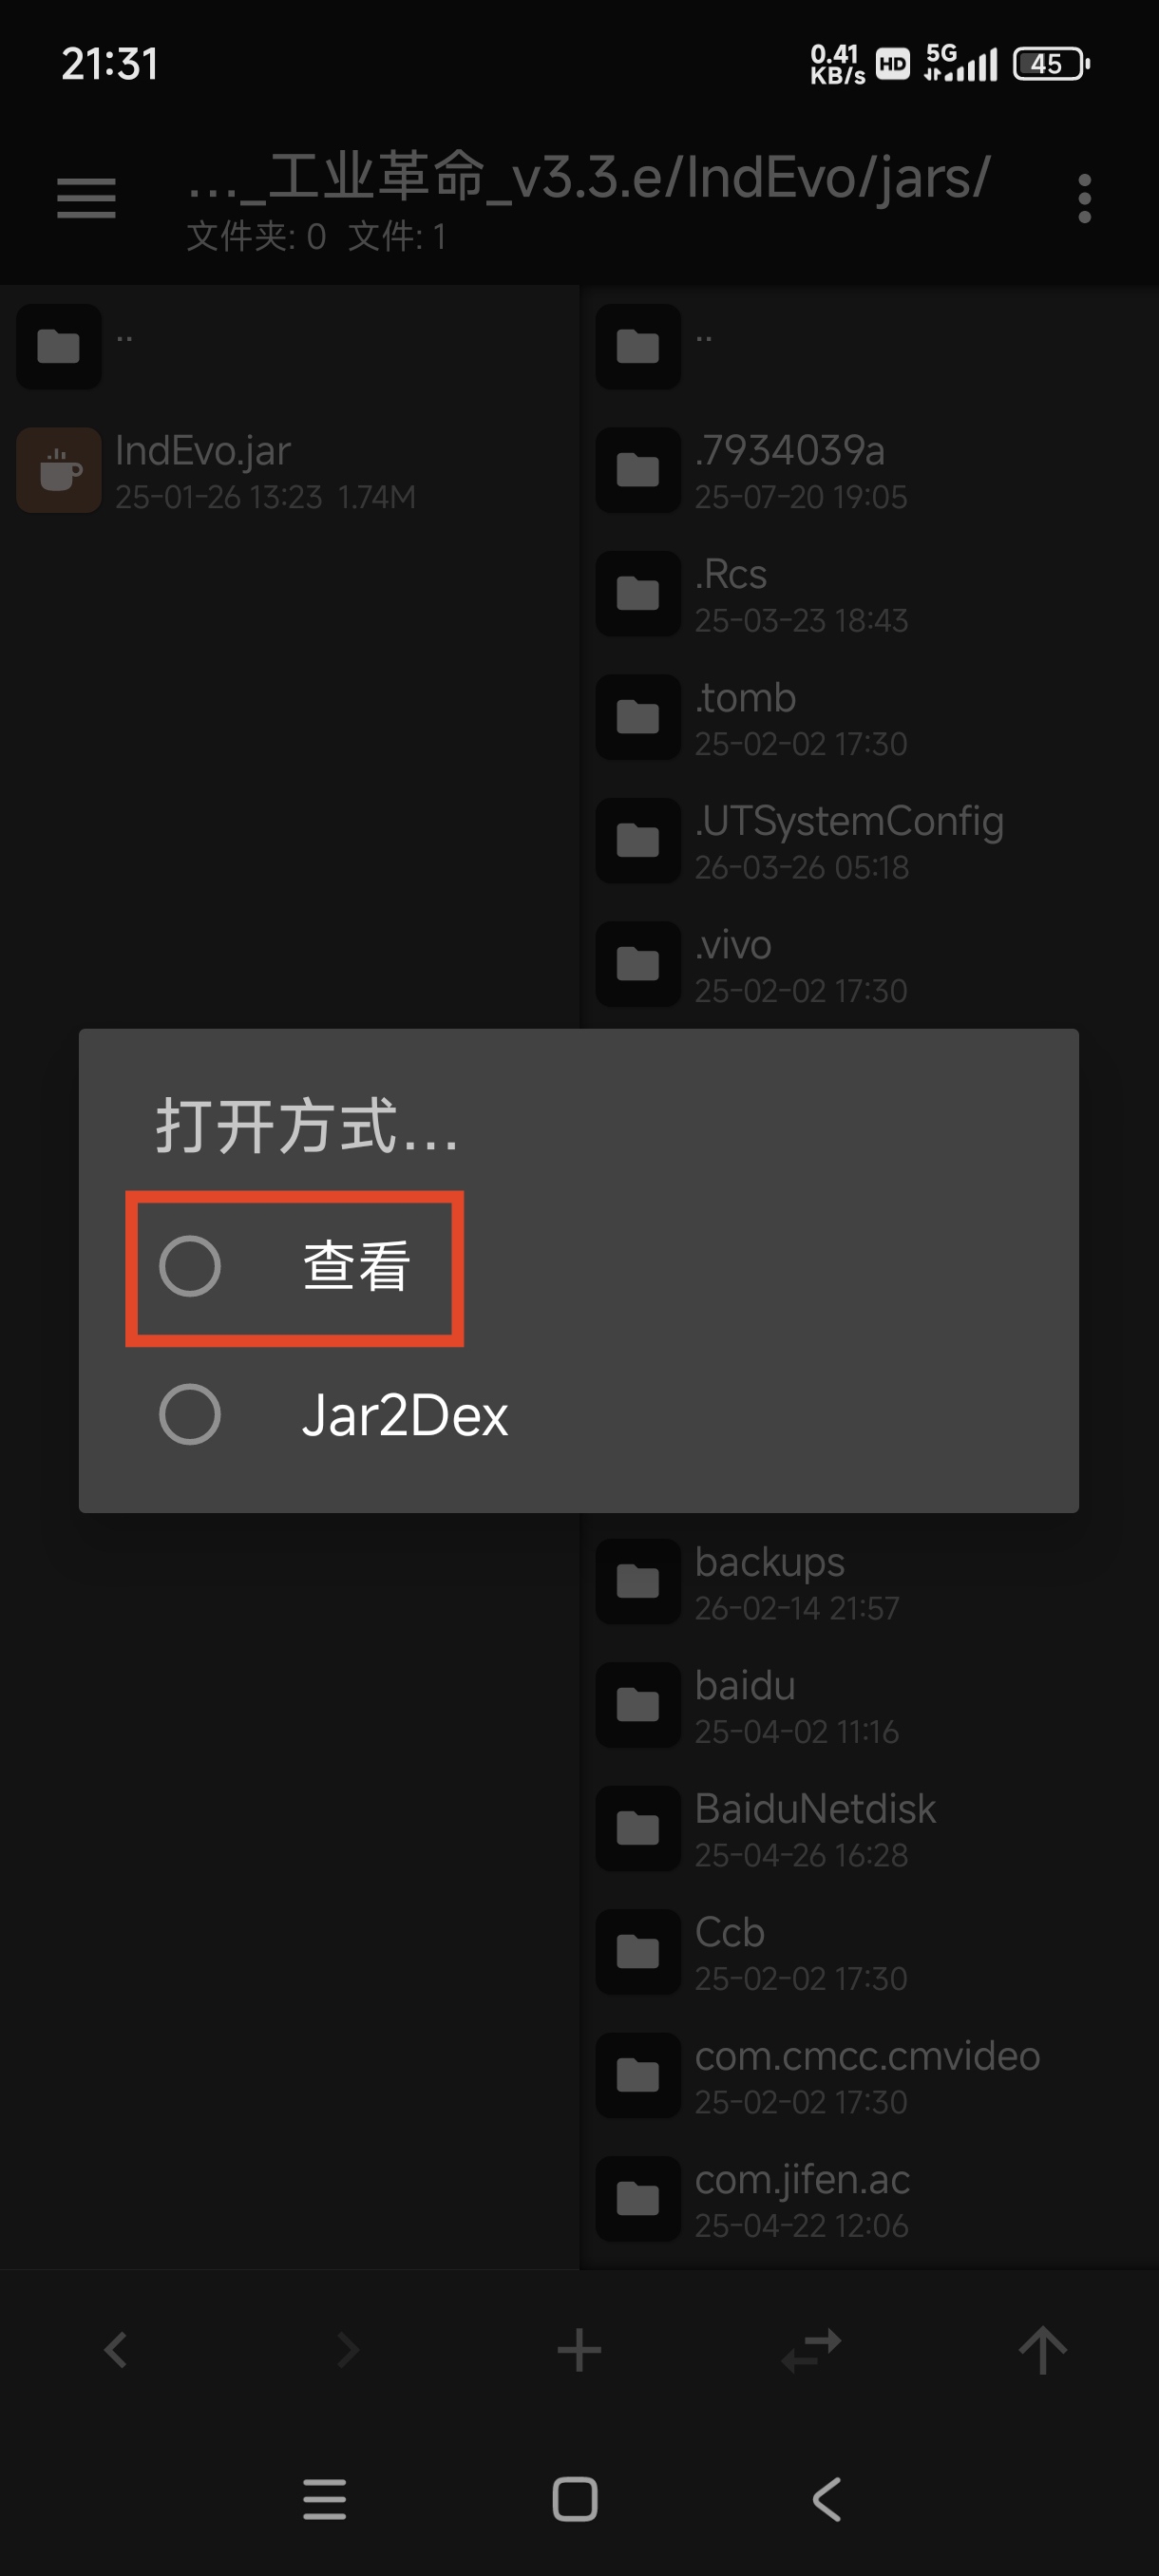Open the .UTSystemConfig folder

(x=869, y=840)
